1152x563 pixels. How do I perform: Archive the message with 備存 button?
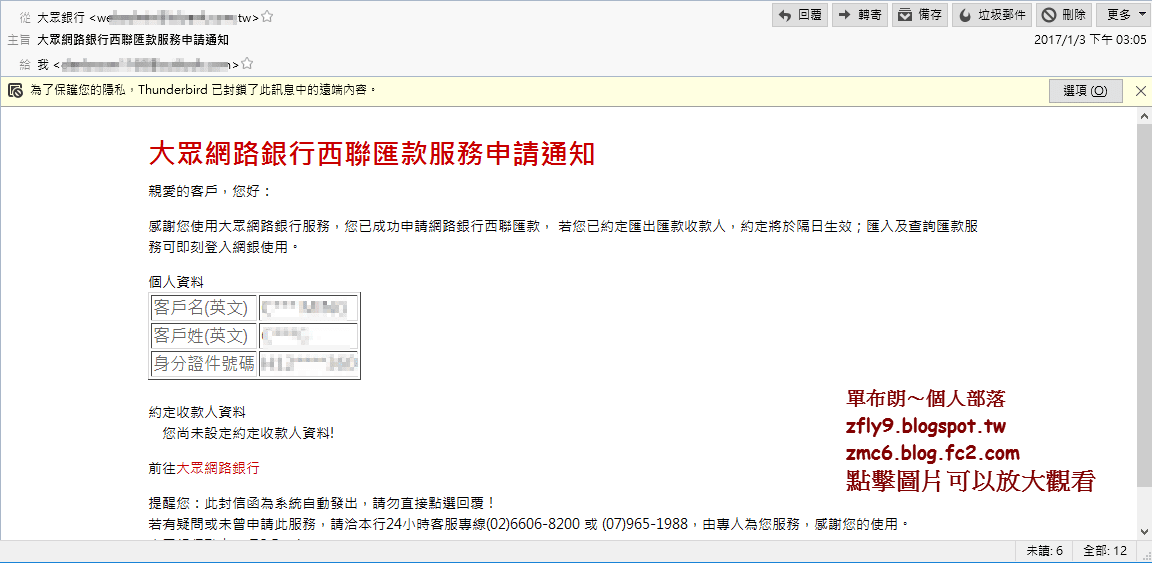pos(920,15)
